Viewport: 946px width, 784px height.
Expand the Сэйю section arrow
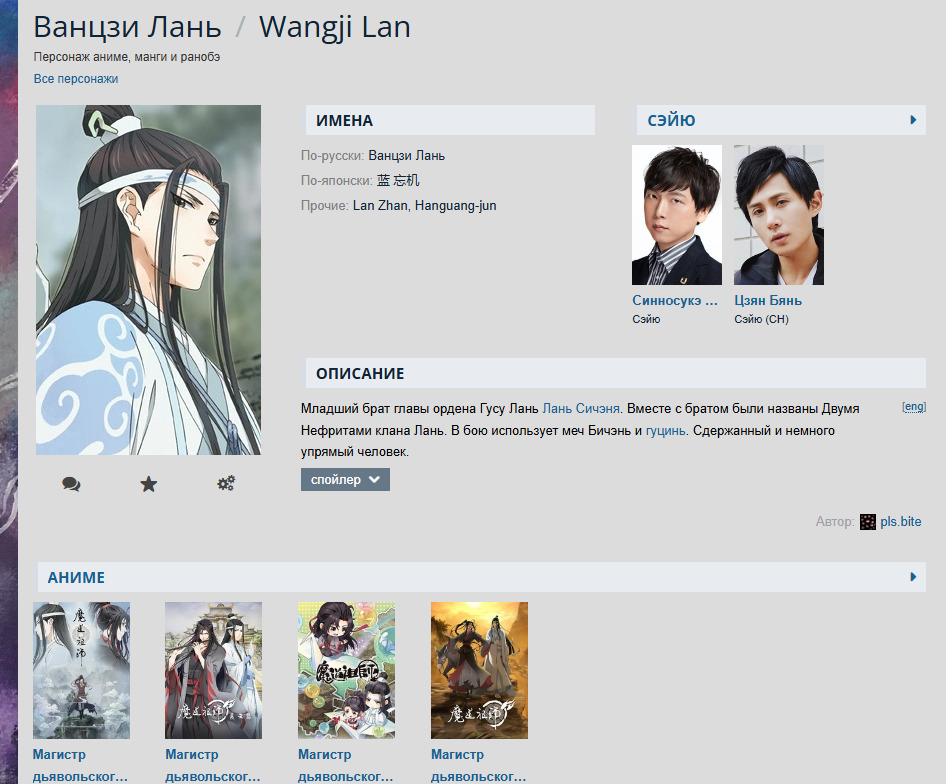click(x=913, y=120)
